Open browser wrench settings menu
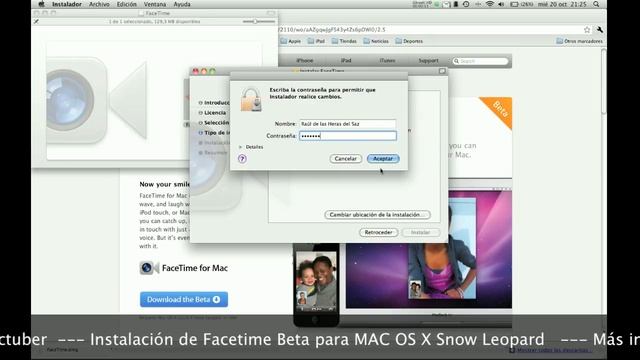The image size is (640, 360). 600,29
